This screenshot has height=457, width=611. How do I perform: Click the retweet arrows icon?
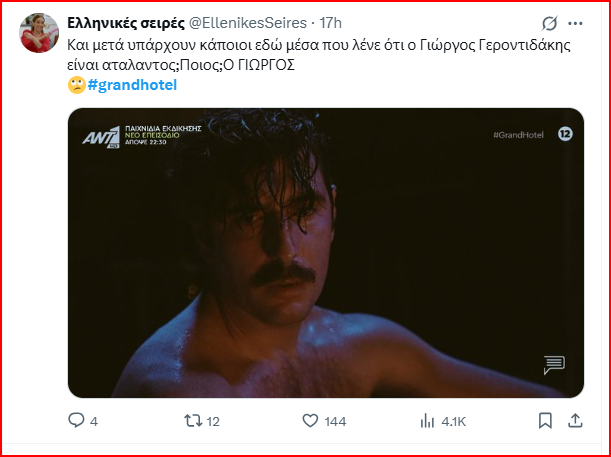coord(194,421)
